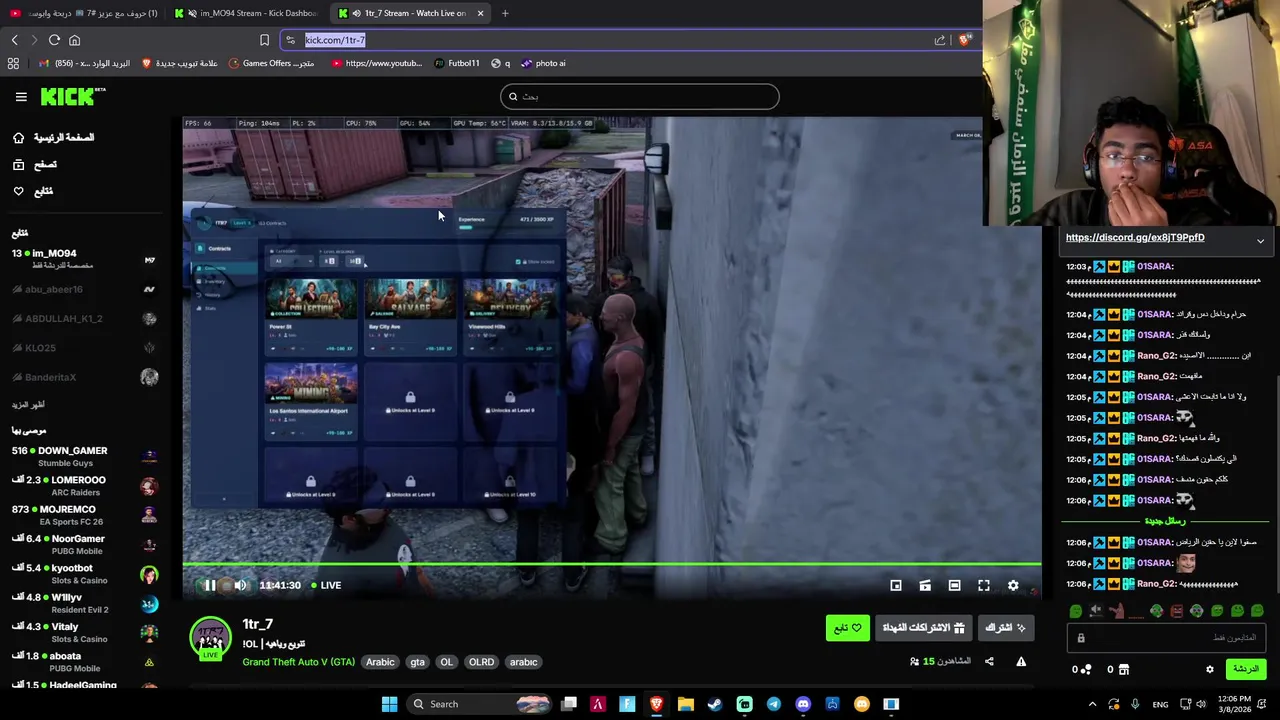1280x720 pixels.
Task: Open the gift subscriptions button
Action: 923,628
